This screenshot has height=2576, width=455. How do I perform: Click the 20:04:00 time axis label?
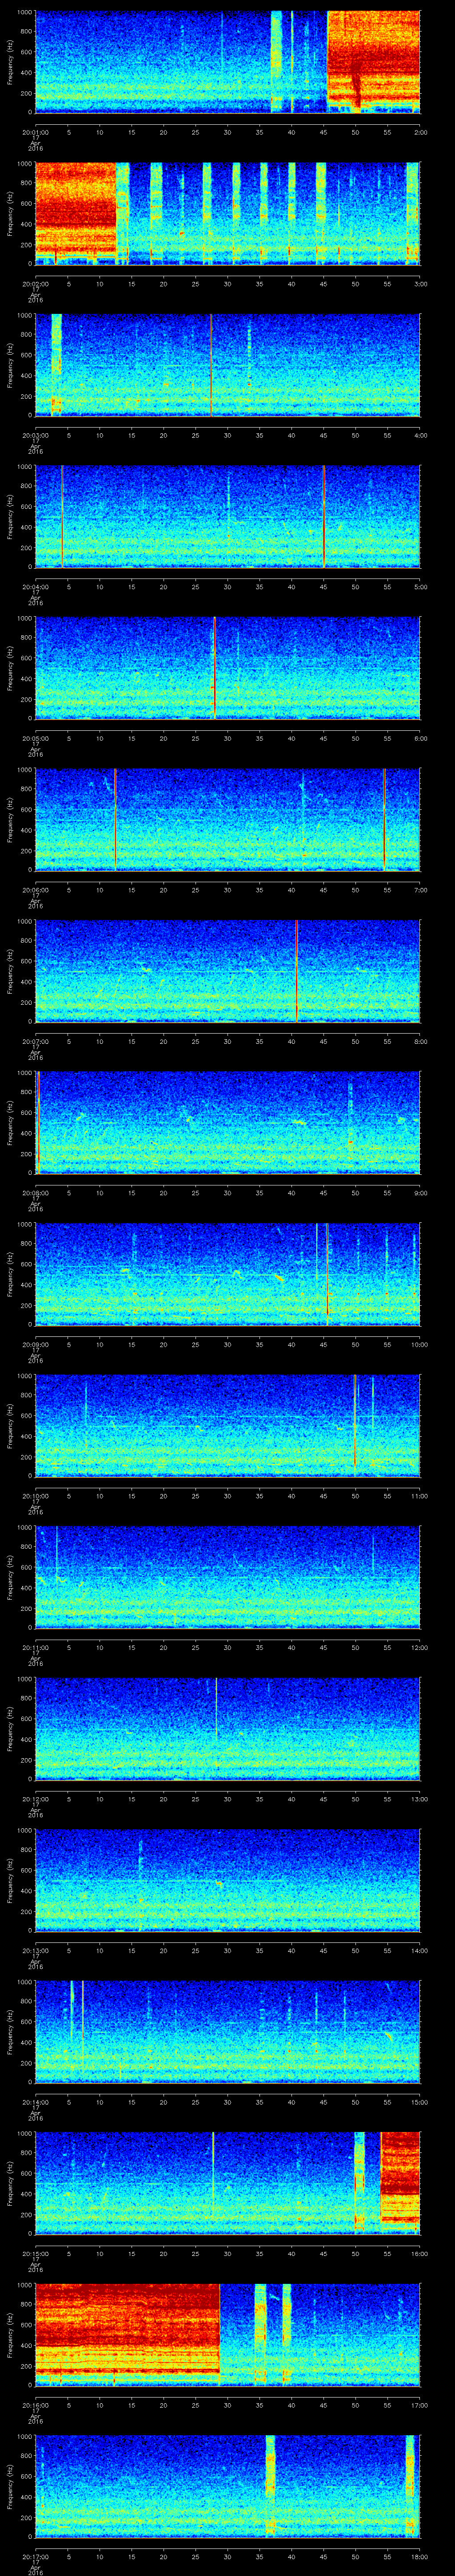pyautogui.click(x=35, y=587)
